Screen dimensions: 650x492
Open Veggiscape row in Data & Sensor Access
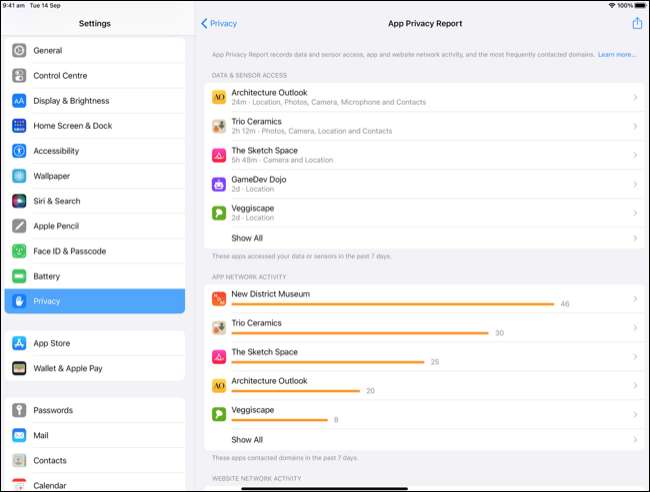[420, 213]
